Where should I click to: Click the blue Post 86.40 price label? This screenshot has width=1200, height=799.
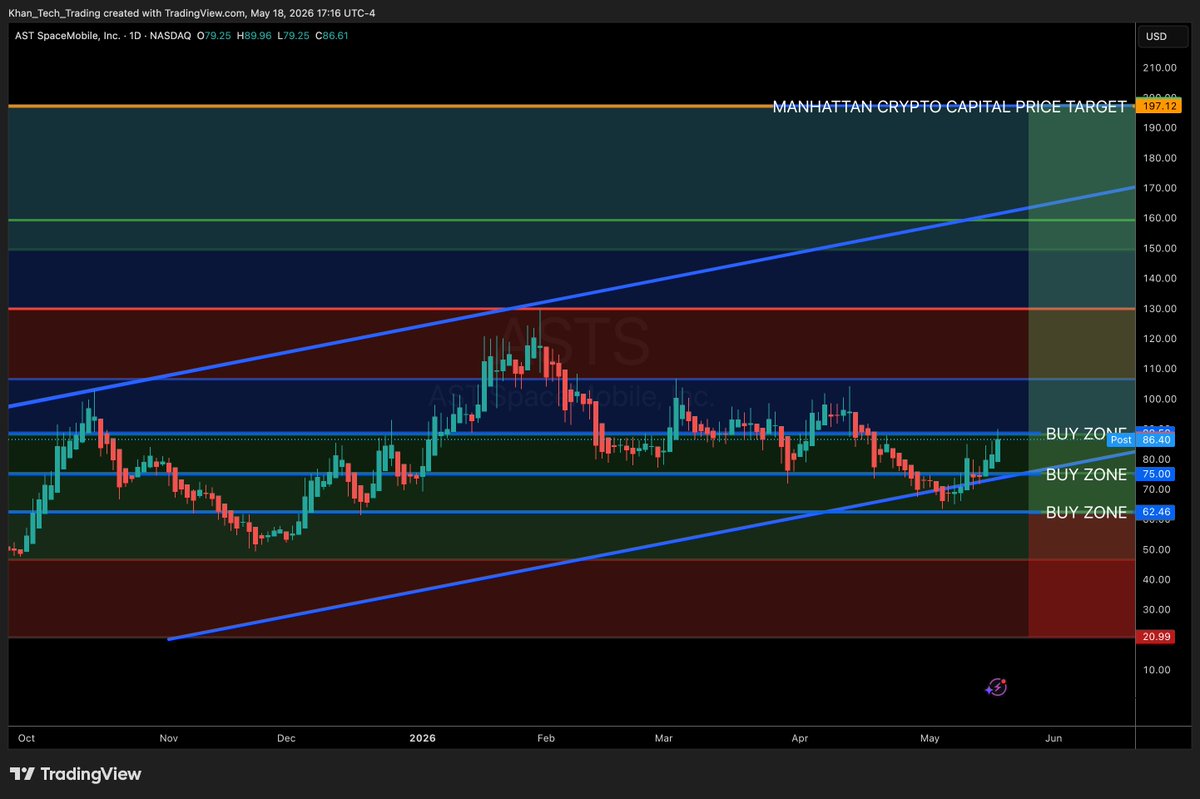click(1140, 439)
